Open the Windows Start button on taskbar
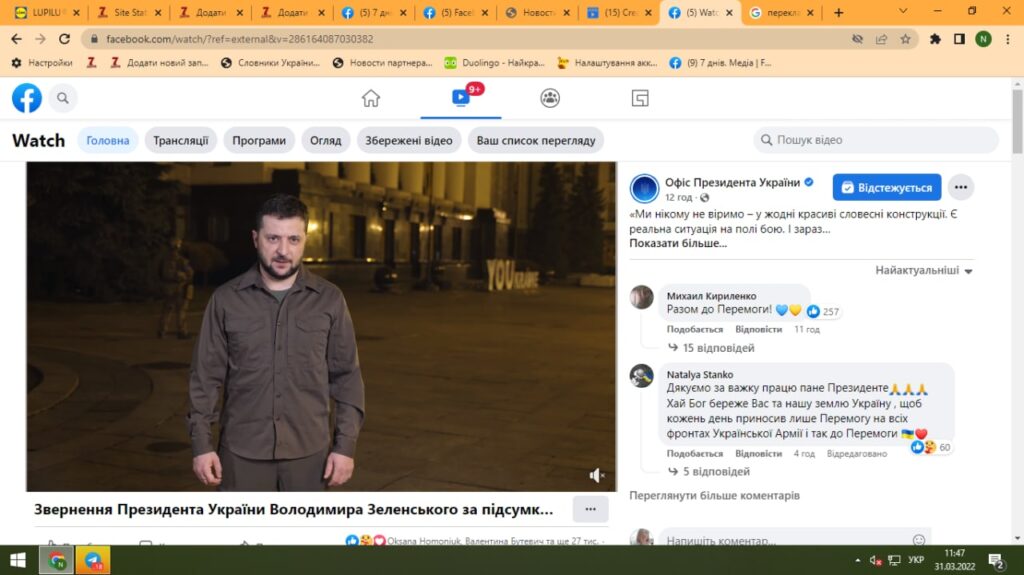The width and height of the screenshot is (1024, 575). pos(18,560)
